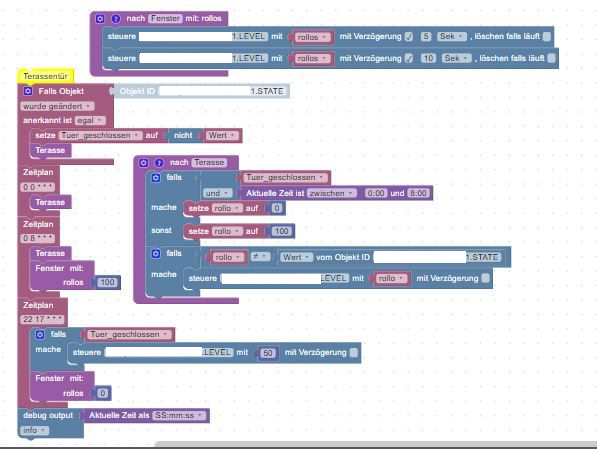This screenshot has width=597, height=449.
Task: Open 'wurde geändert' trigger dropdown
Action: click(x=57, y=106)
